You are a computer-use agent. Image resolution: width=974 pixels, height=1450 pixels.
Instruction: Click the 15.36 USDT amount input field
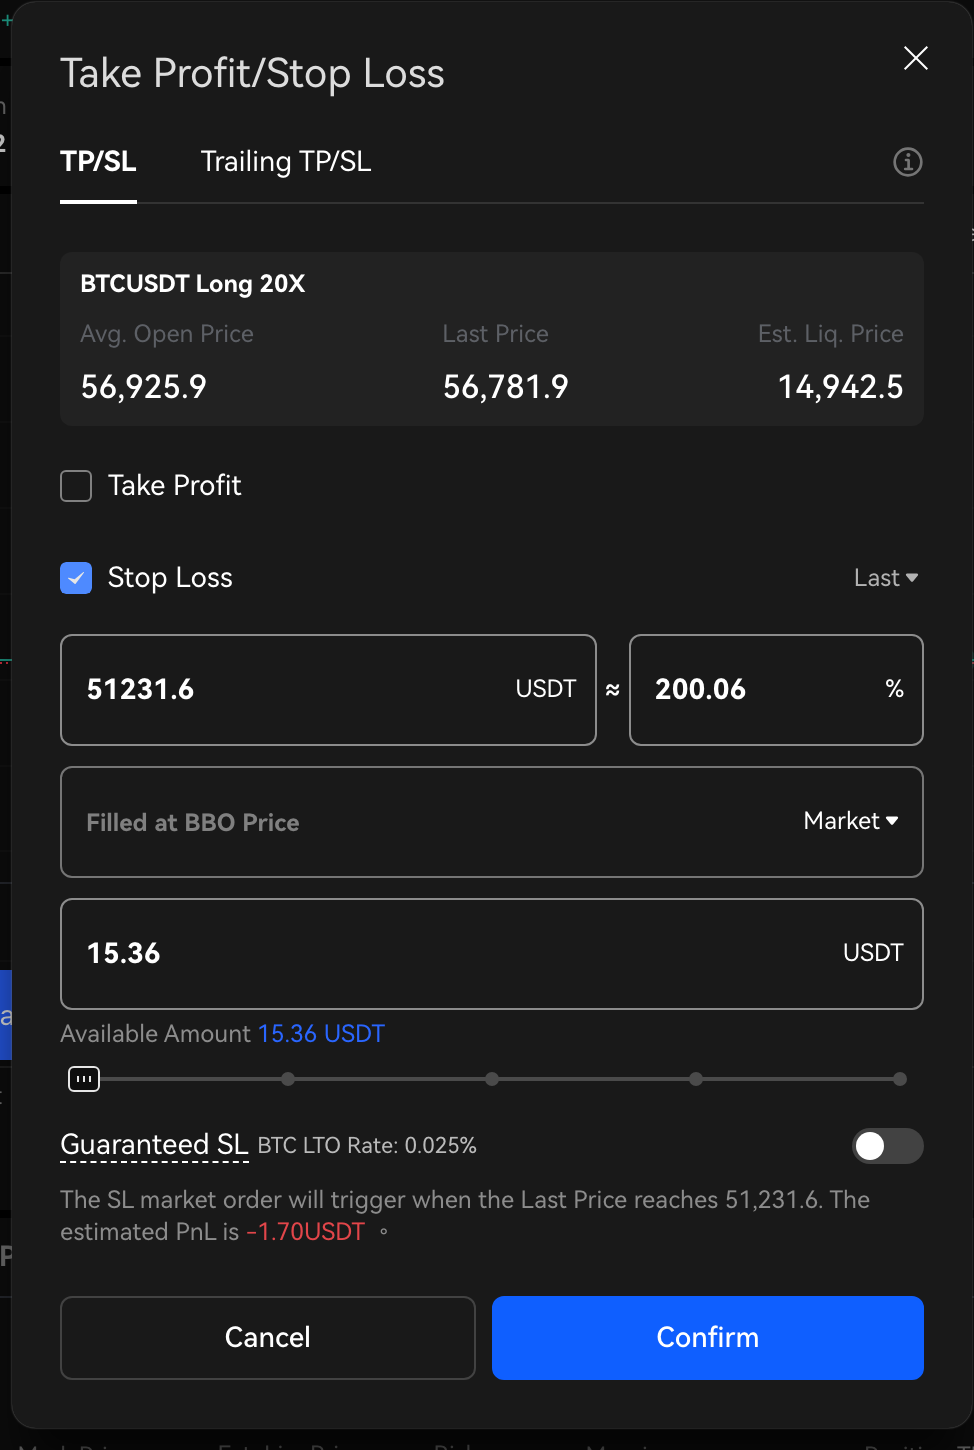(x=450, y=954)
